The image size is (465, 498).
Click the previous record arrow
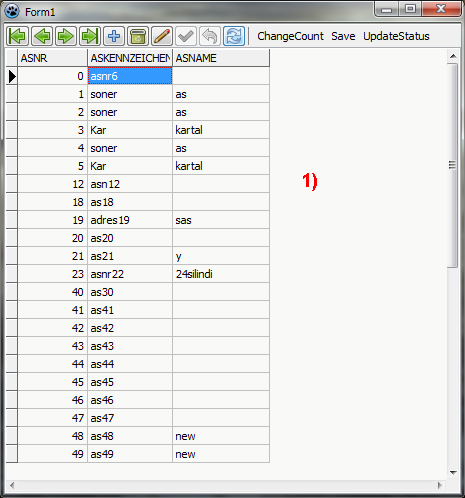pos(42,36)
